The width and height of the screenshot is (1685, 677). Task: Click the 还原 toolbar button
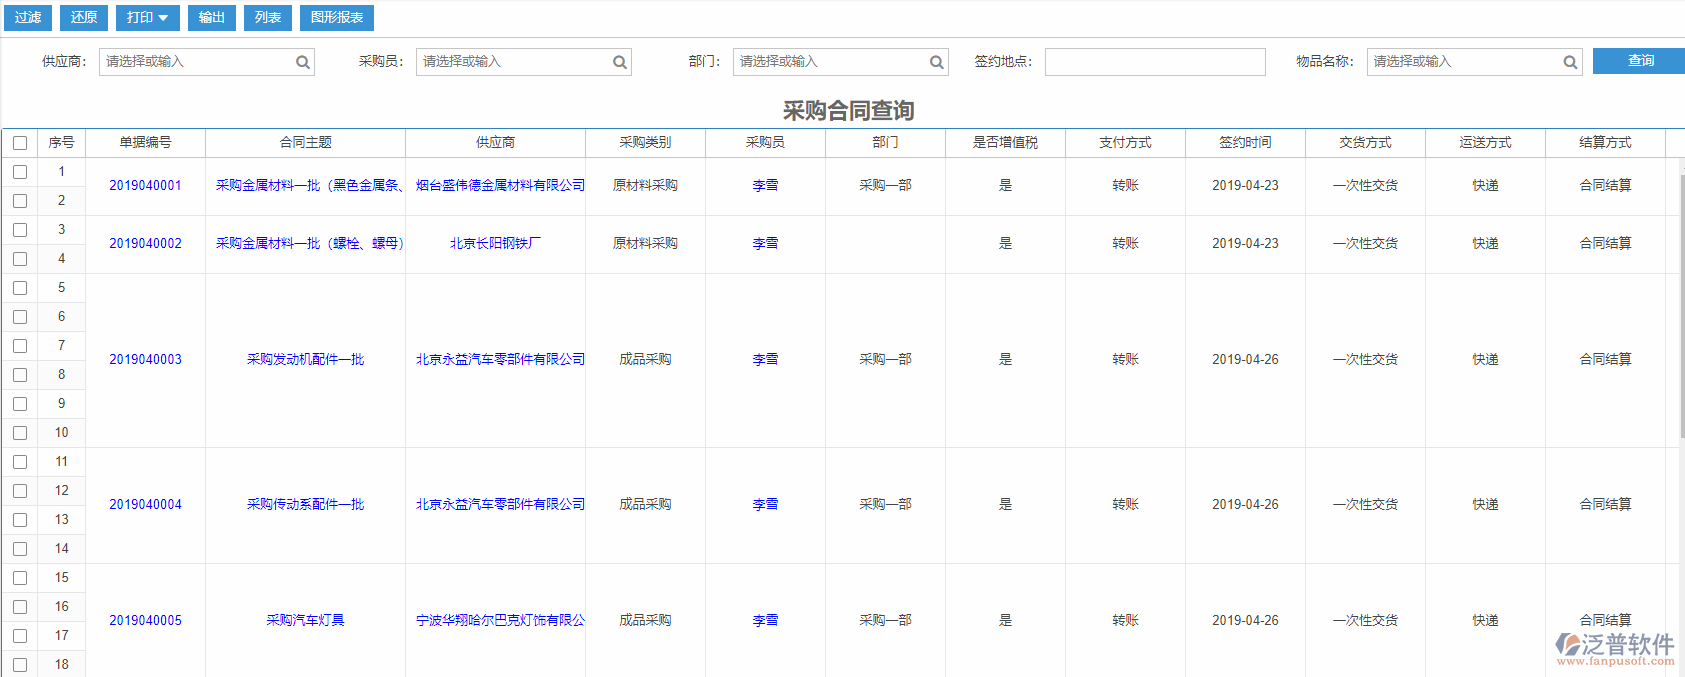click(84, 18)
